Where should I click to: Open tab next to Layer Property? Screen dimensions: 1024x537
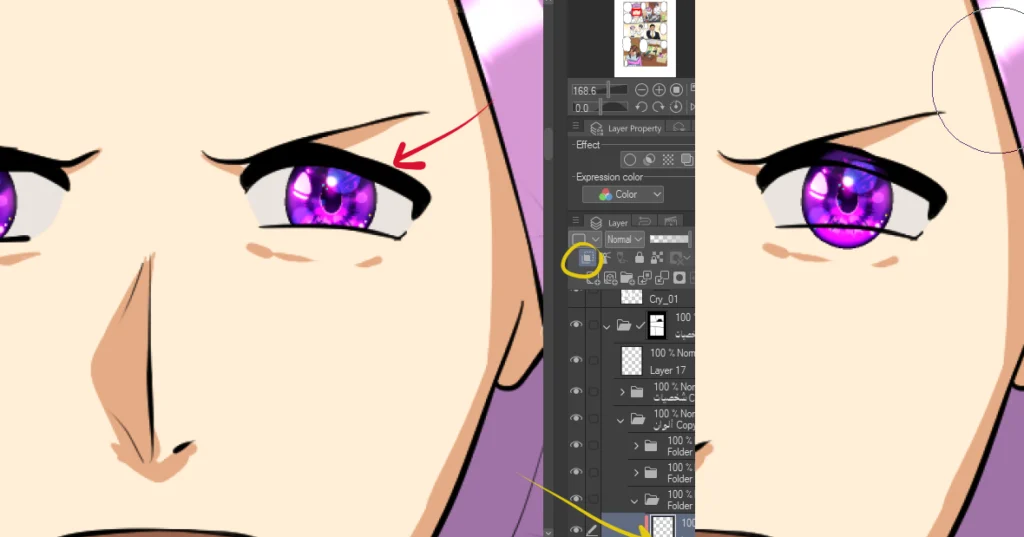coord(679,127)
